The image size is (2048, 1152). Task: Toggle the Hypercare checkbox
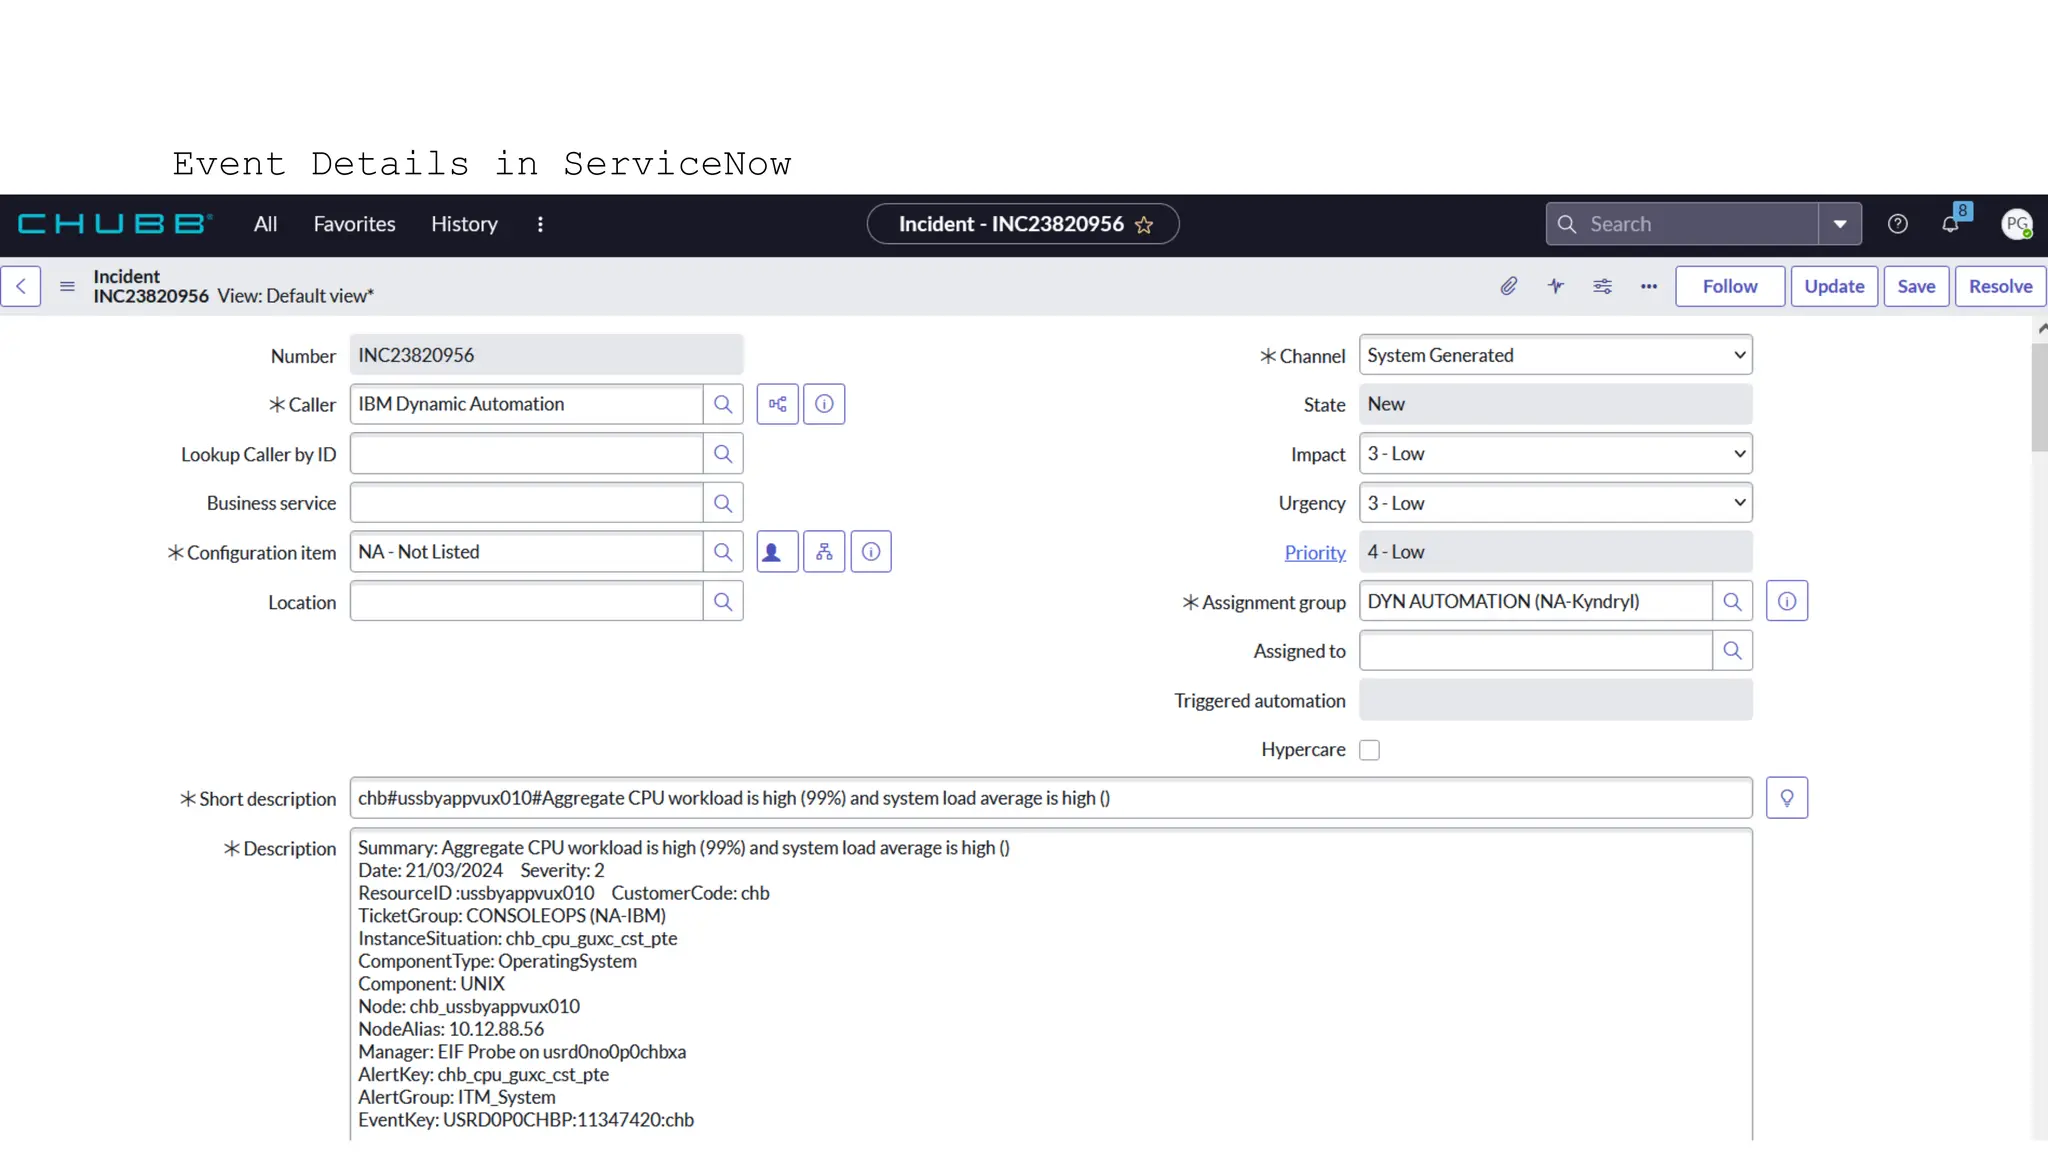(1370, 750)
